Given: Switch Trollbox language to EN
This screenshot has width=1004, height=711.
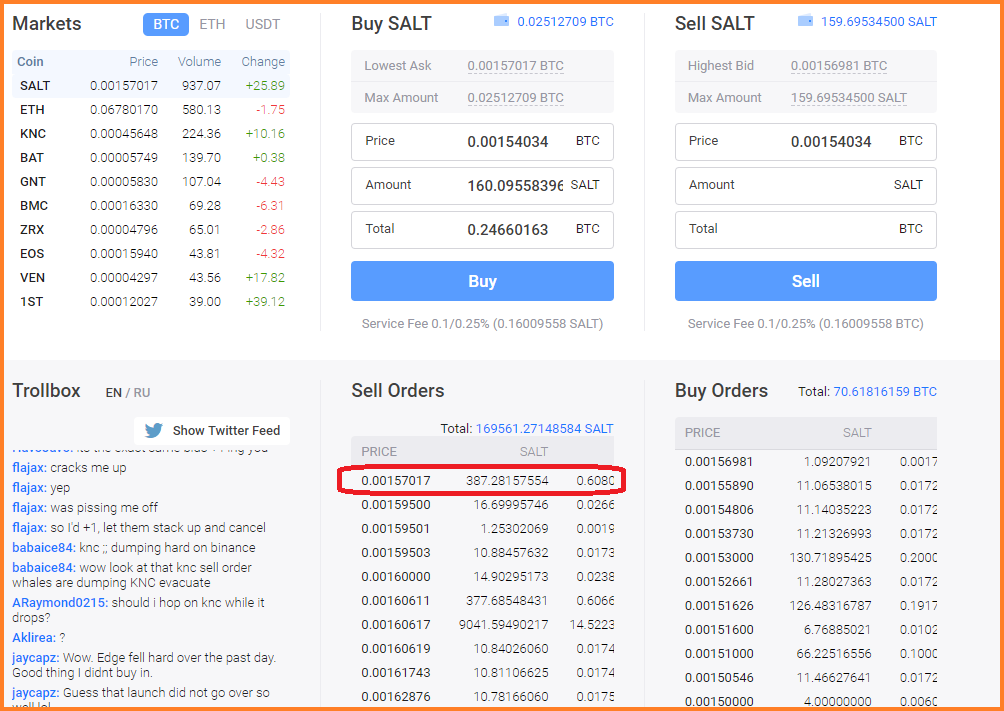Looking at the screenshot, I should pos(113,393).
